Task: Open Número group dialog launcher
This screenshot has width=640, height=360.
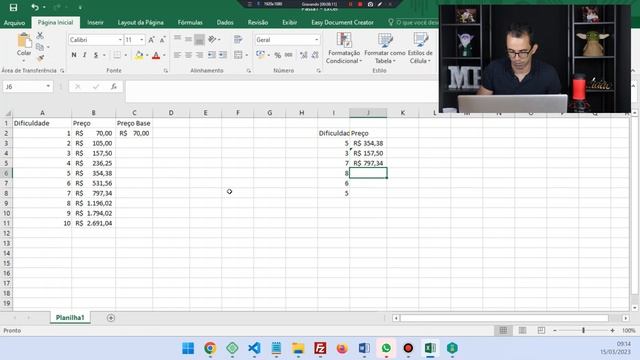Action: click(319, 71)
